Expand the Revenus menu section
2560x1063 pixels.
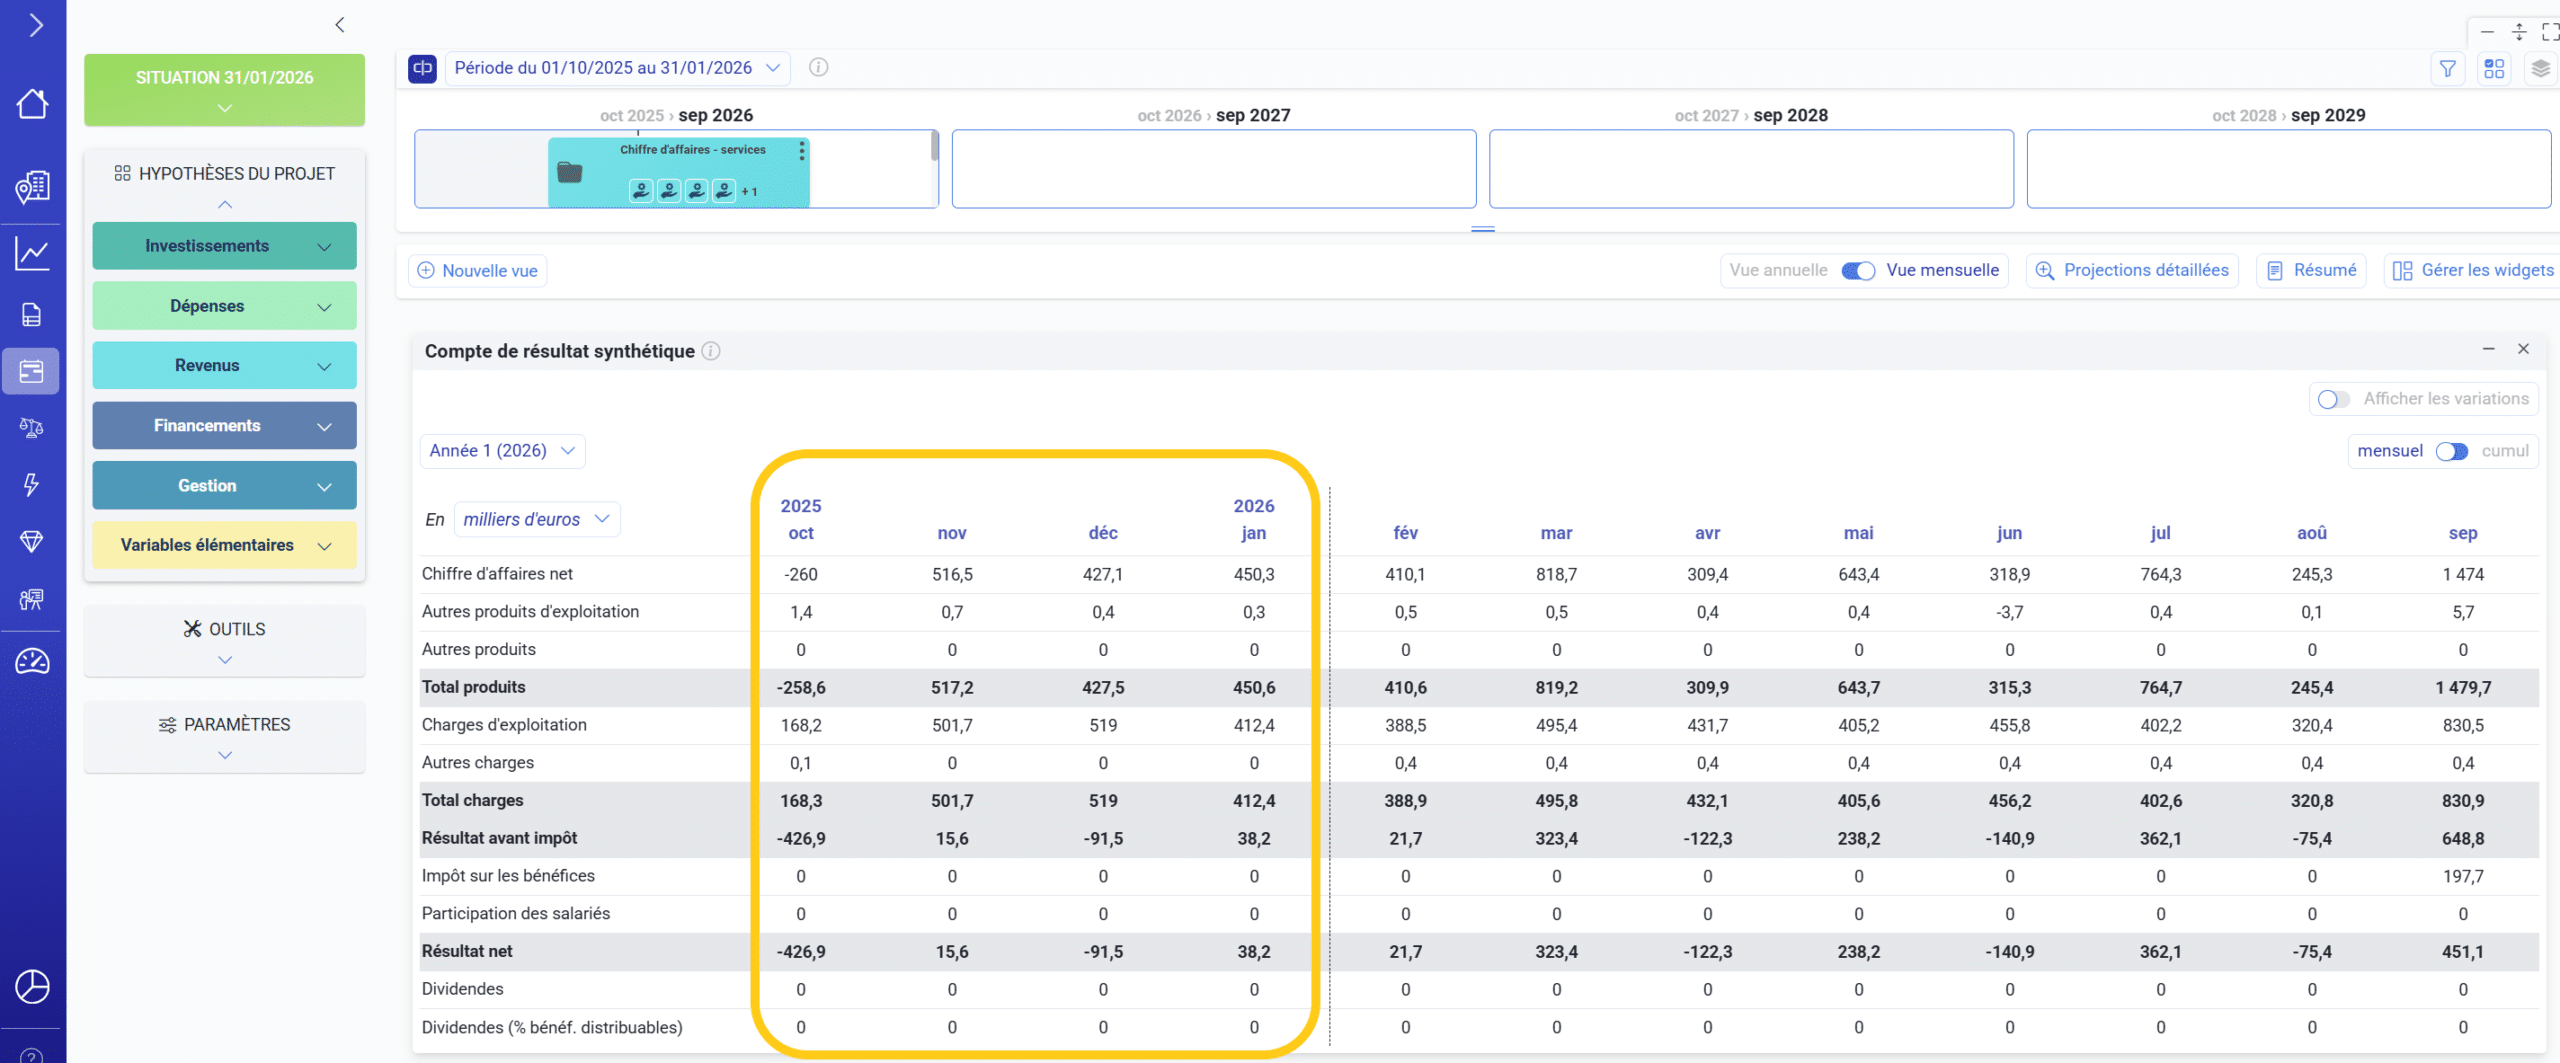[x=224, y=366]
